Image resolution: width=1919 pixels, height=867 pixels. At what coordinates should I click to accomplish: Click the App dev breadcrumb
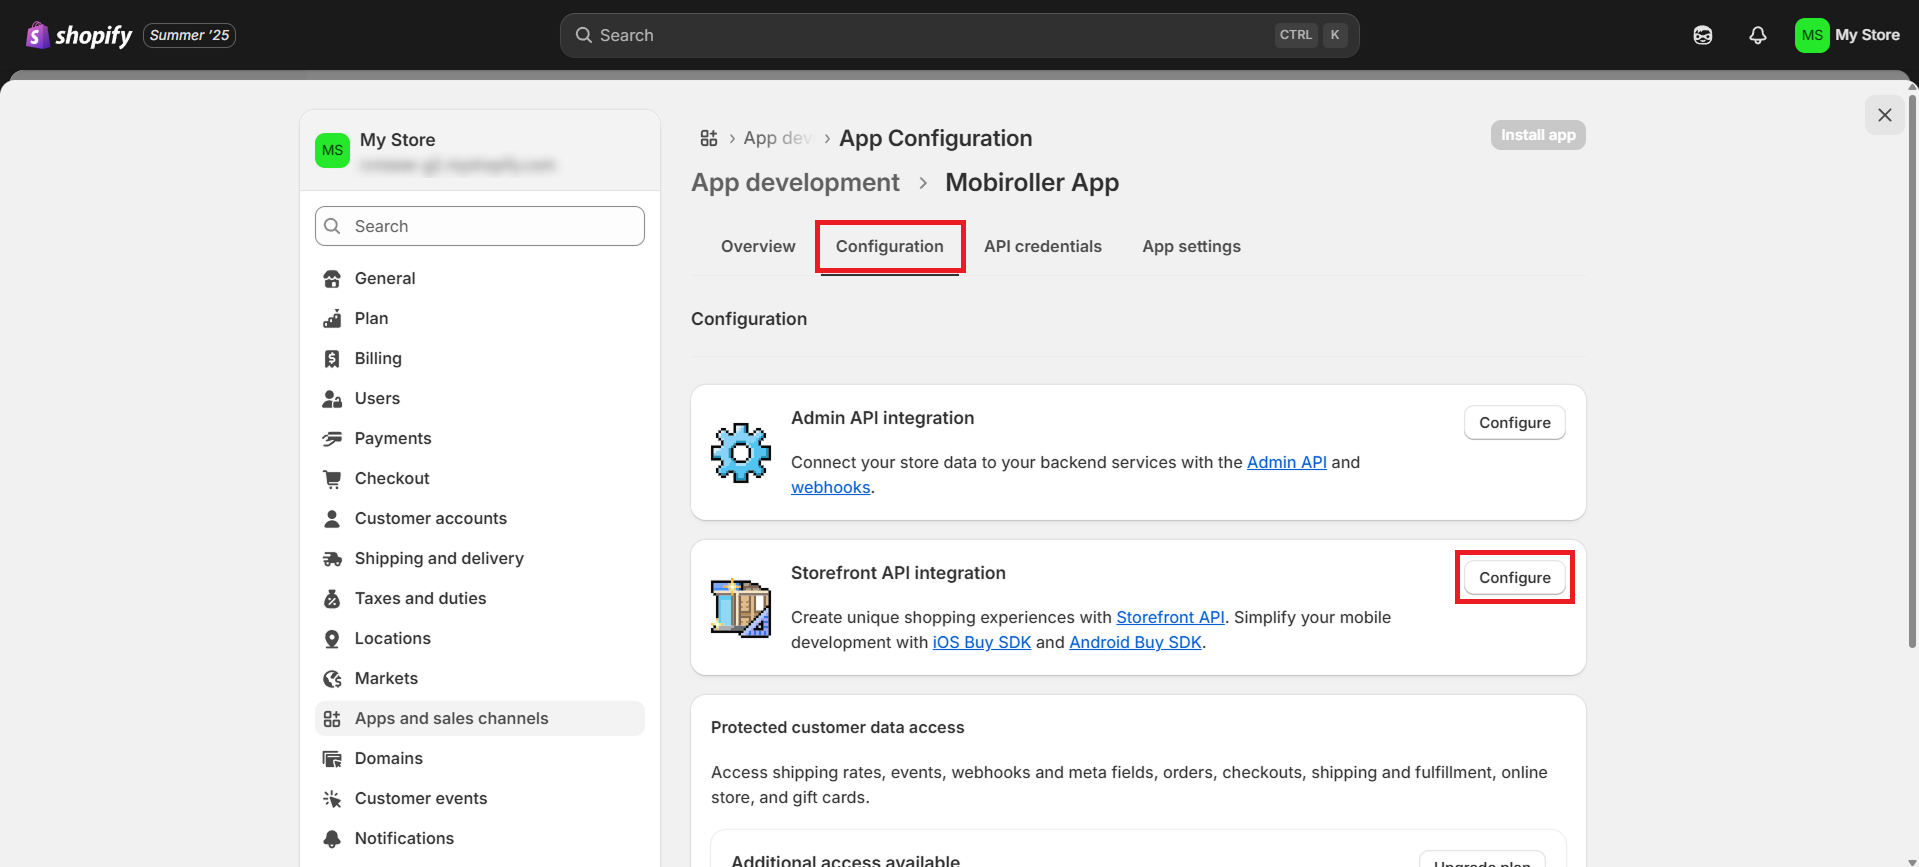click(777, 138)
